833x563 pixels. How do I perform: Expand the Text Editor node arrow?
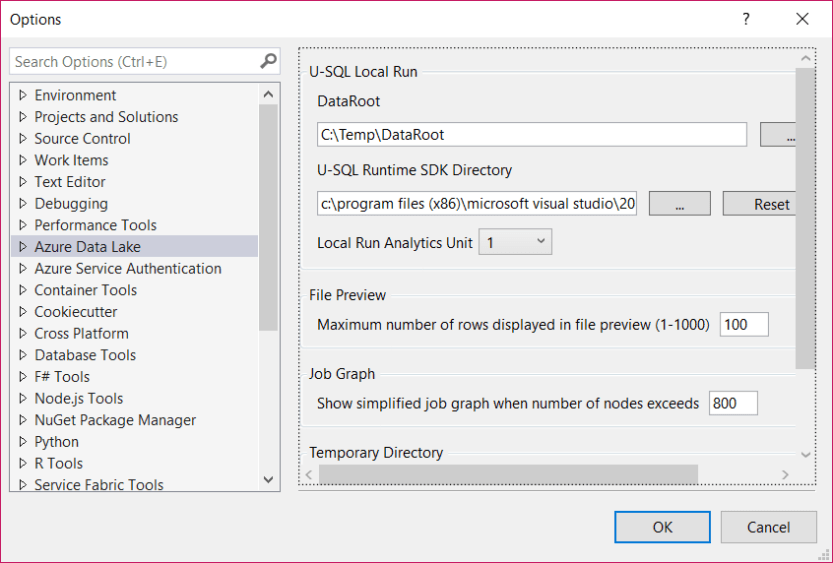[23, 182]
